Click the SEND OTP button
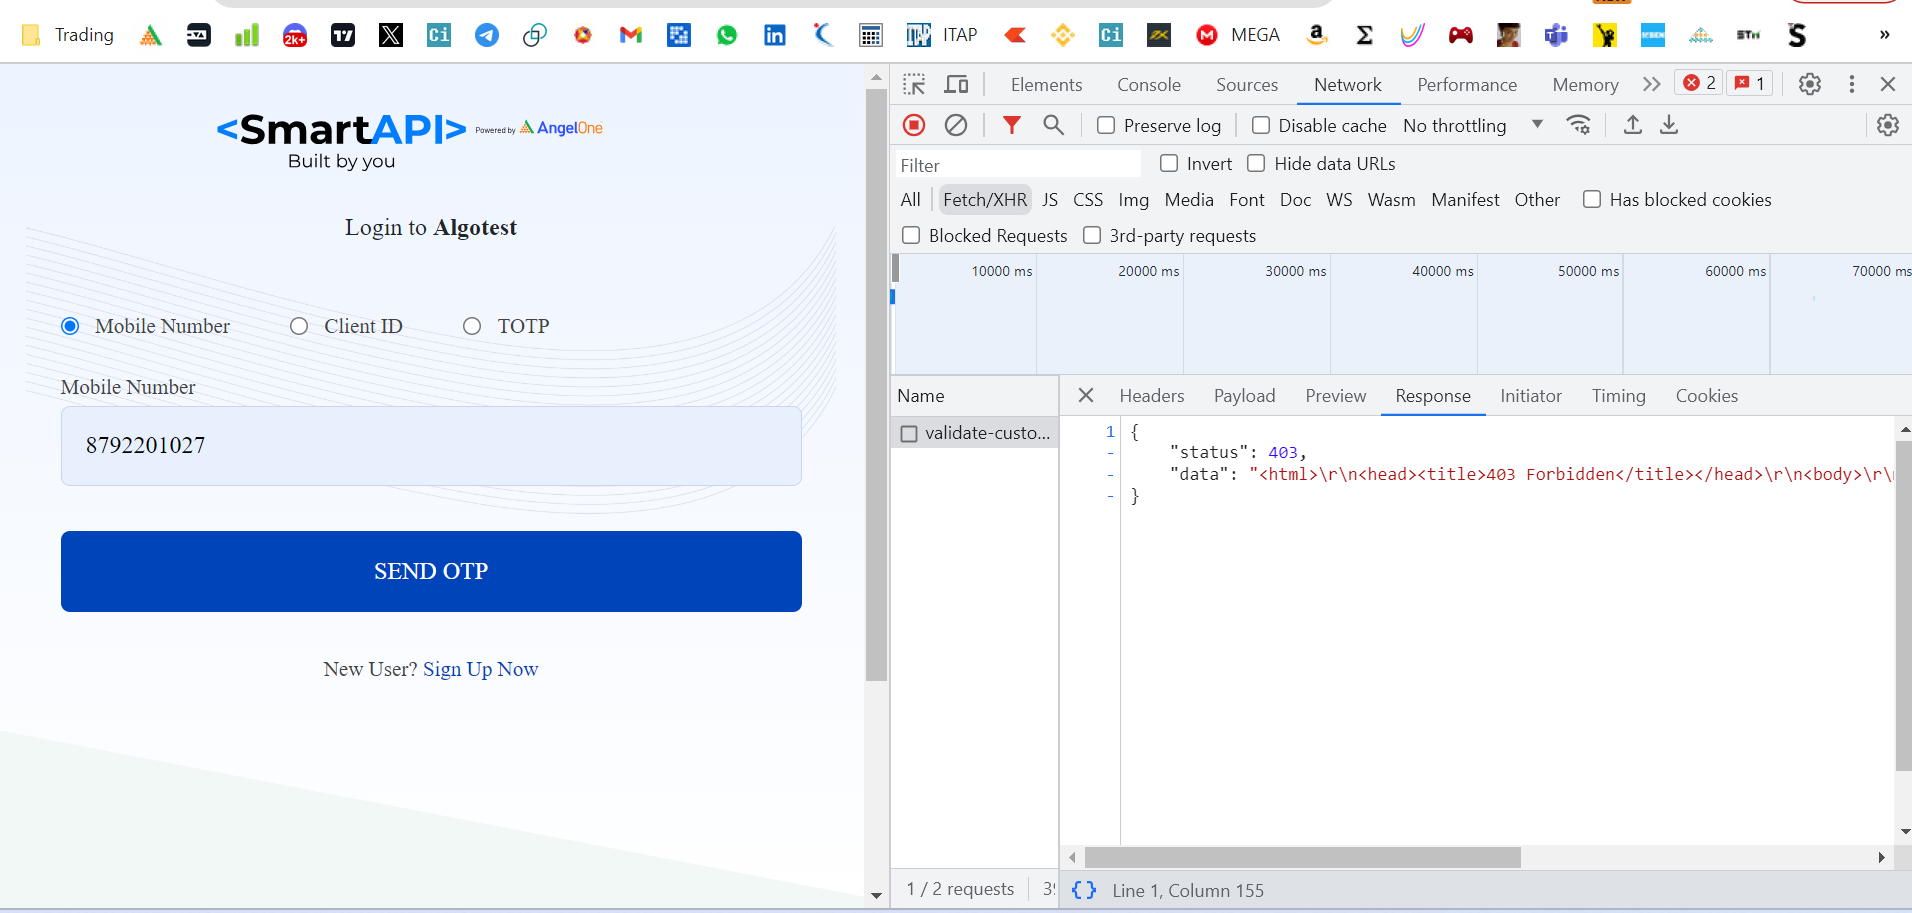Viewport: 1912px width, 913px height. tap(431, 571)
